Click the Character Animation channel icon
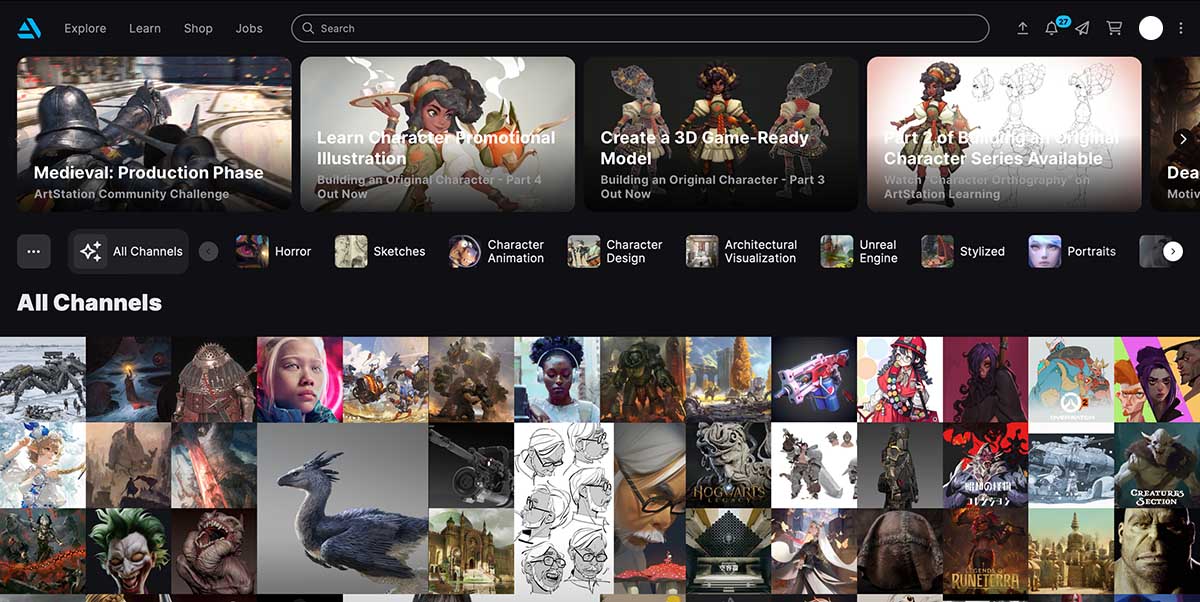The width and height of the screenshot is (1200, 602). pos(465,251)
